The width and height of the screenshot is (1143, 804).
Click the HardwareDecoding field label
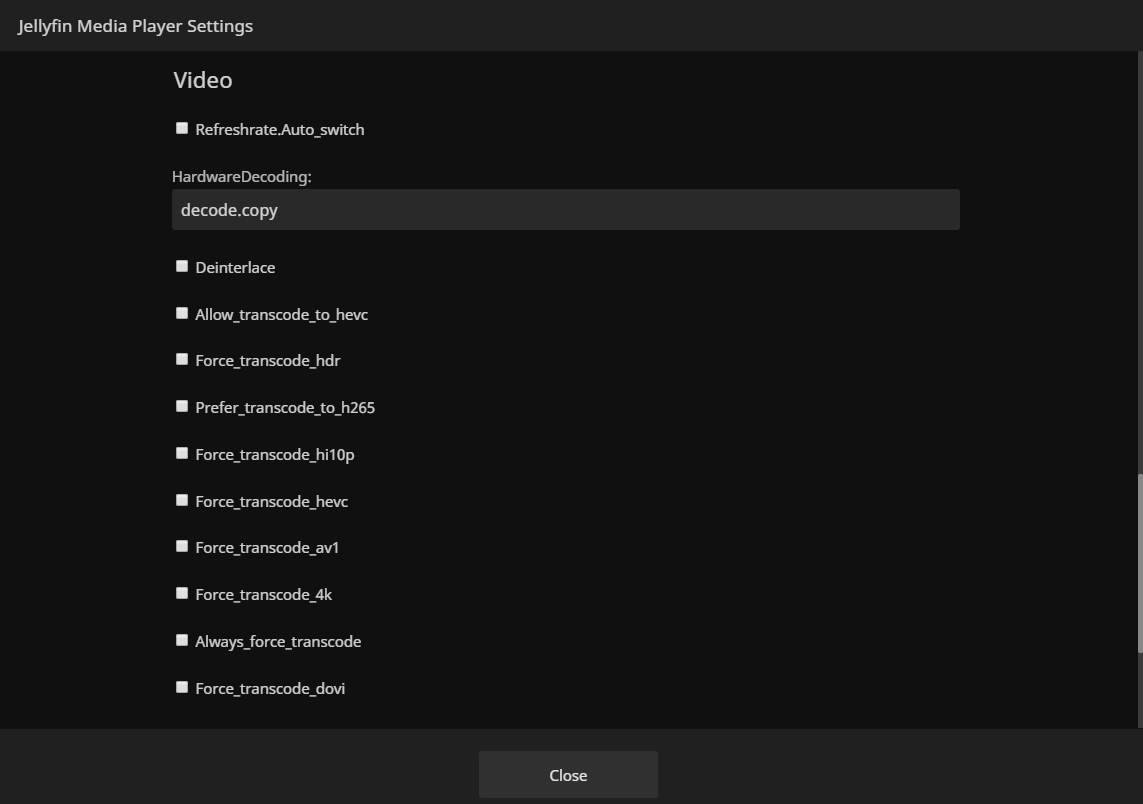(242, 176)
